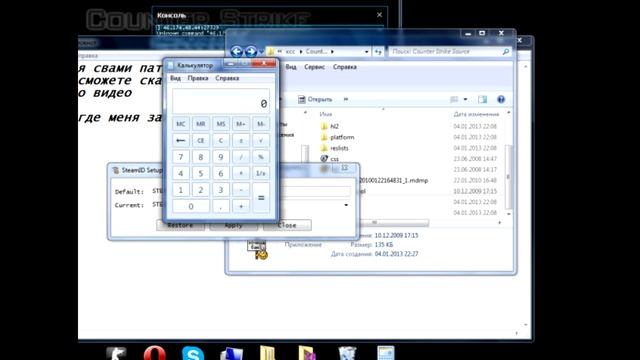Click the calculator M- key
The image size is (640, 360).
tap(261, 124)
